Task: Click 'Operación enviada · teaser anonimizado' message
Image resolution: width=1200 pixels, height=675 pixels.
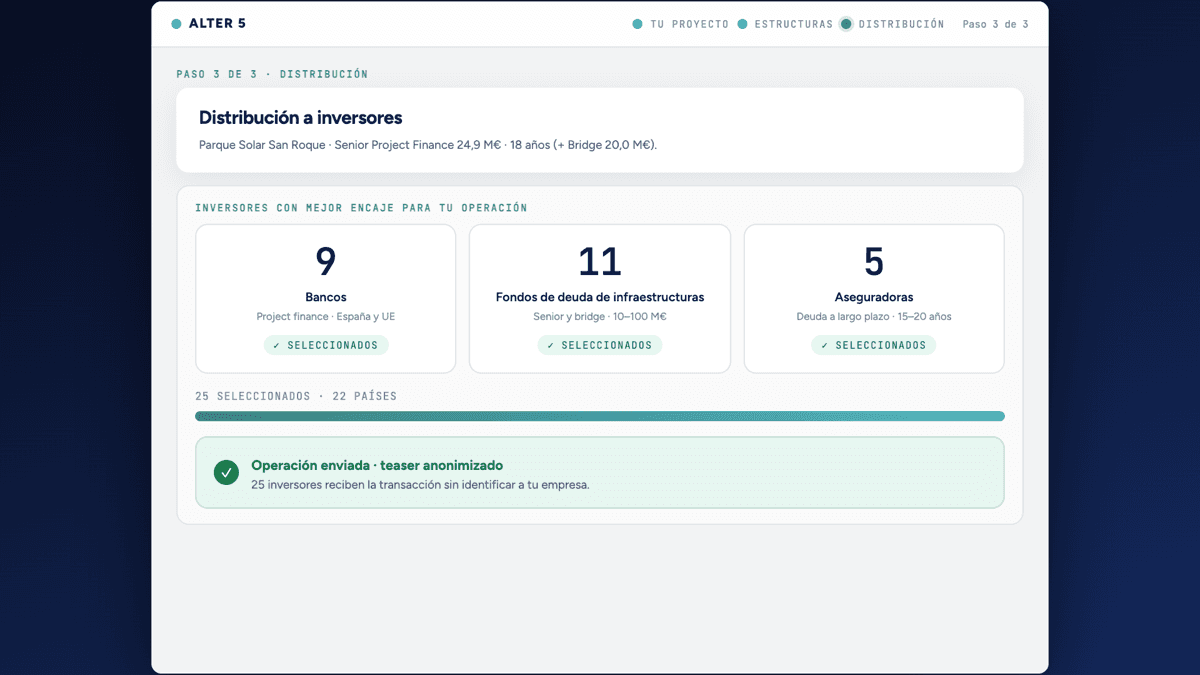Action: [377, 465]
